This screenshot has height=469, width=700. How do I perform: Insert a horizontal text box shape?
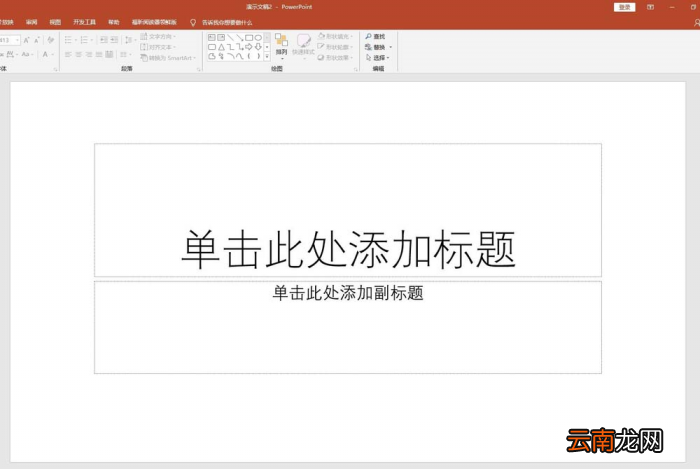tap(212, 37)
